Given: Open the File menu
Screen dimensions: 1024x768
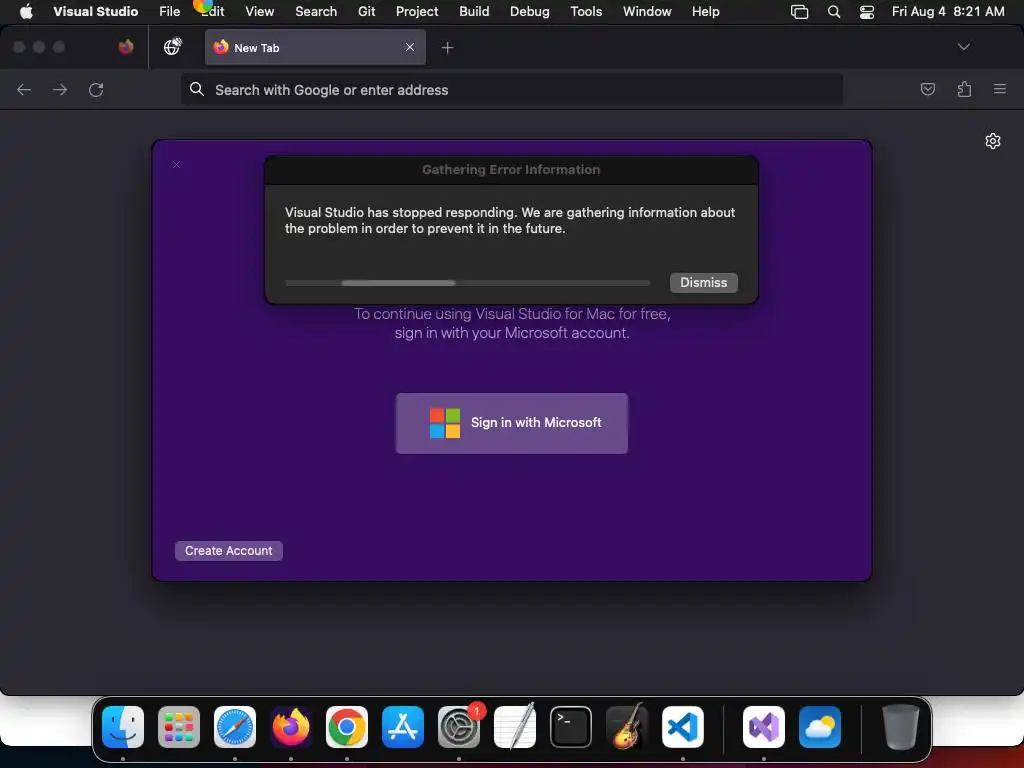Looking at the screenshot, I should click(x=170, y=11).
